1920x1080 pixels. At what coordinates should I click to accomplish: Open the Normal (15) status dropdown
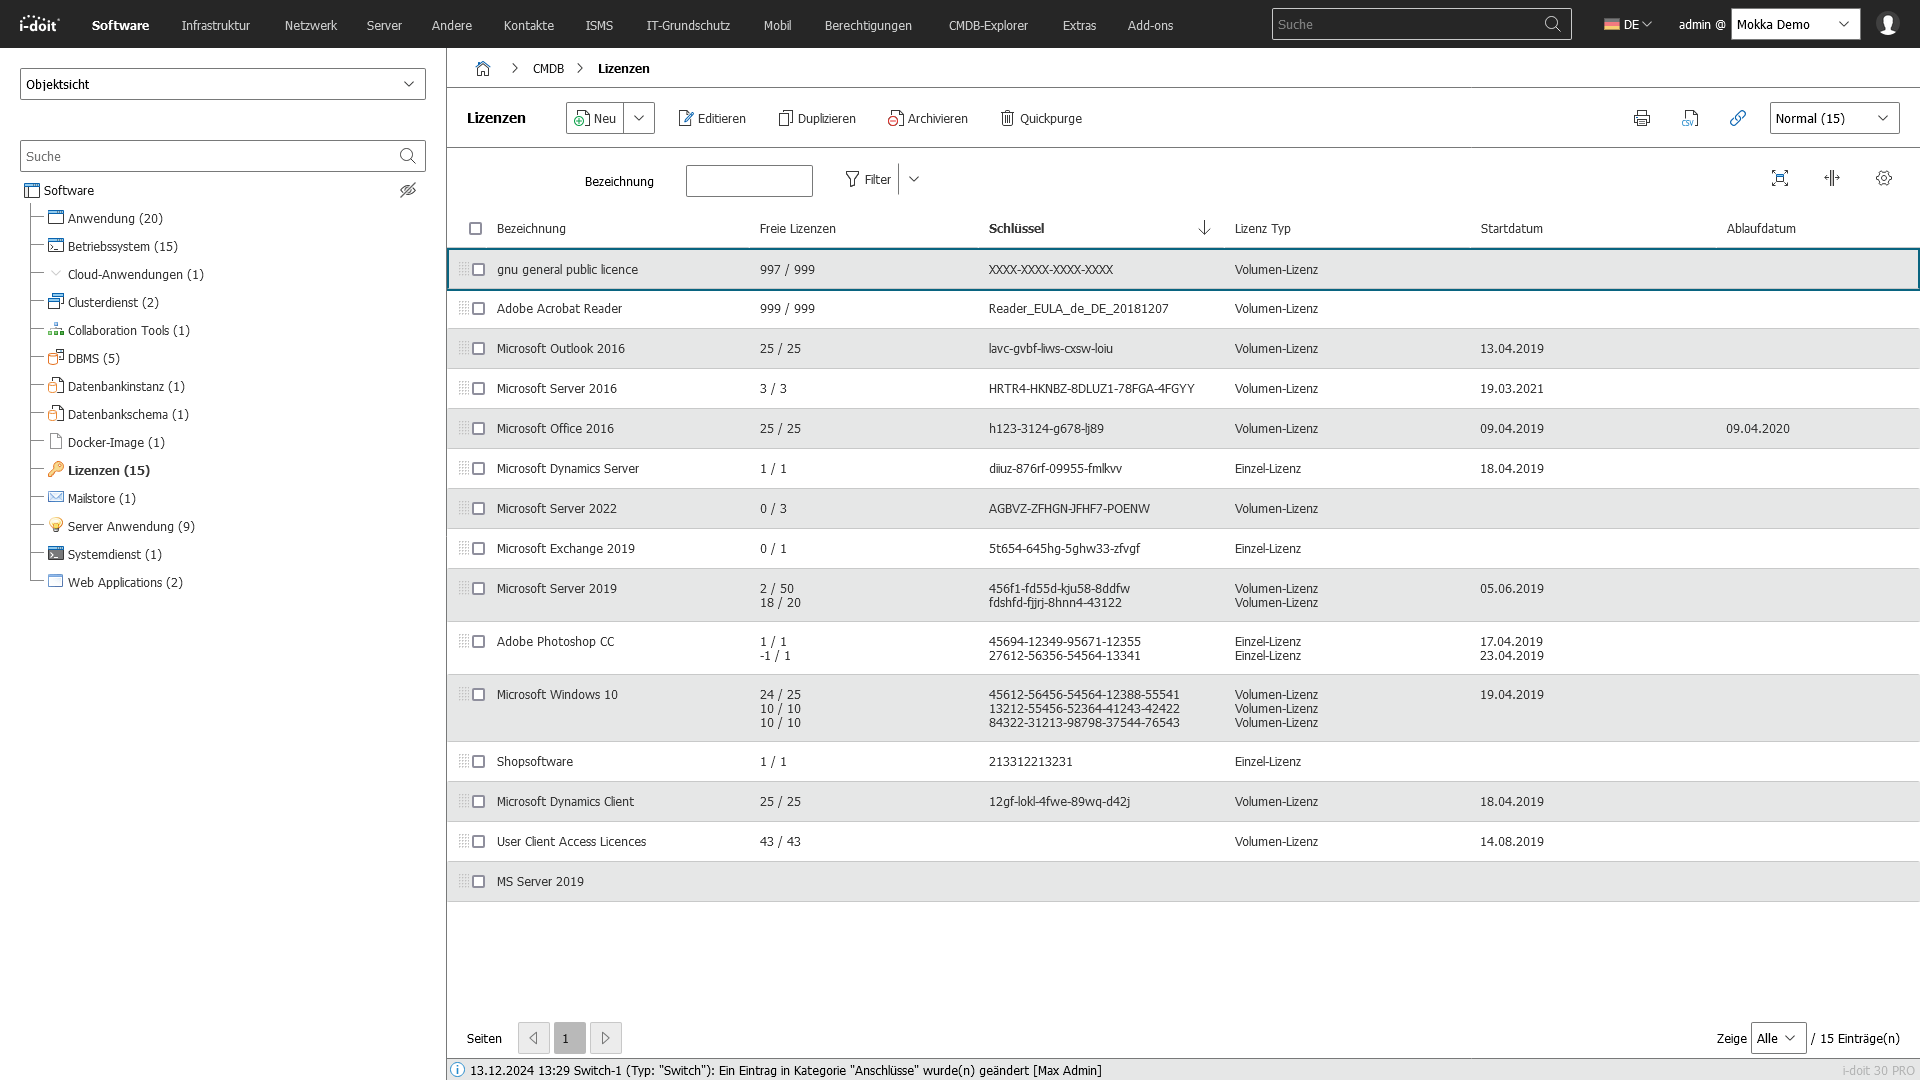(1835, 118)
